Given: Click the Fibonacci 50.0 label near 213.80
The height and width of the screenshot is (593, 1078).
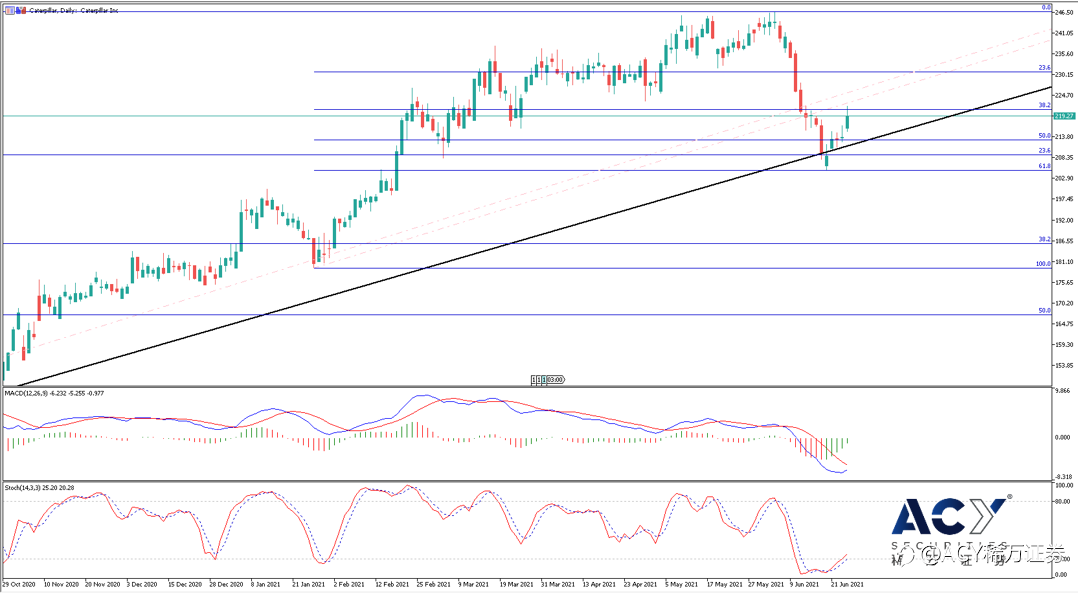Looking at the screenshot, I should pos(1044,136).
